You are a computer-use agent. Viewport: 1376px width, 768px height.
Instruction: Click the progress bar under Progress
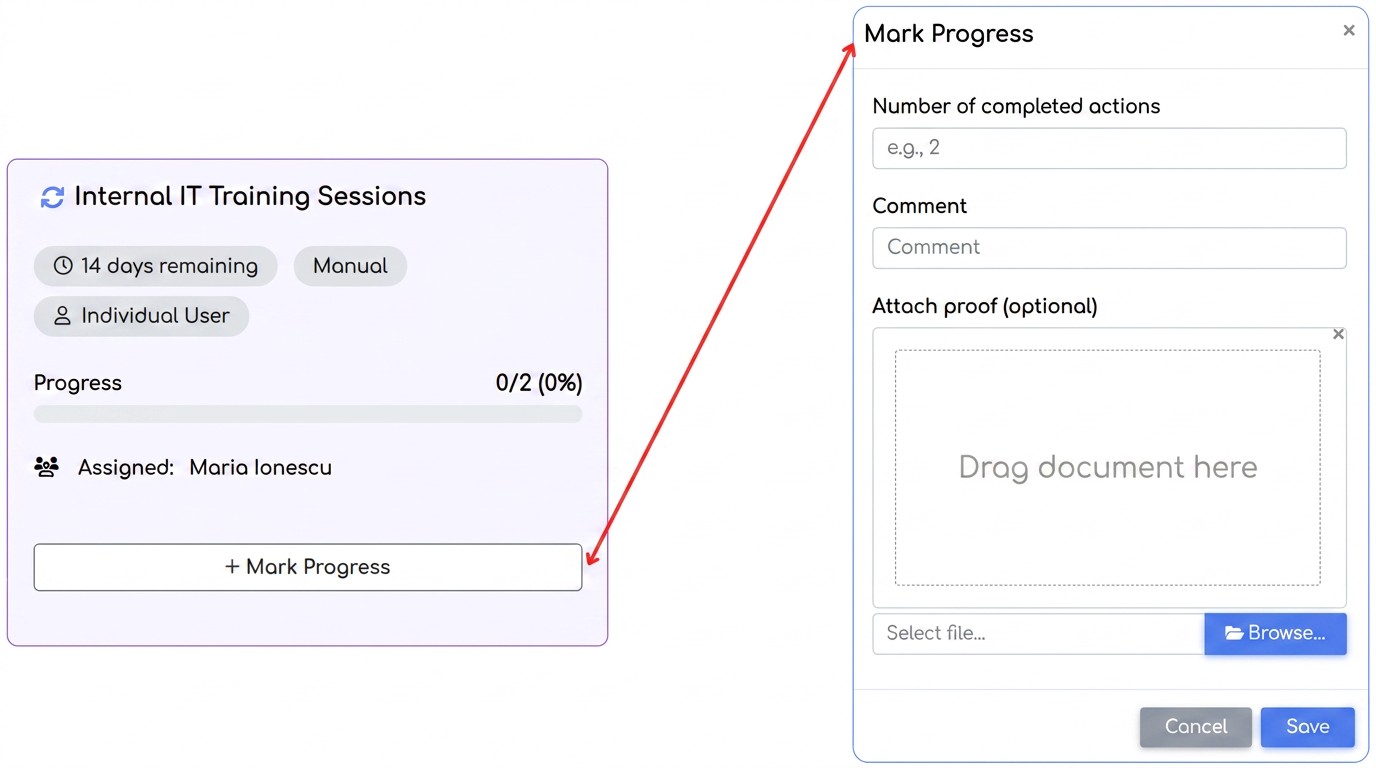click(x=308, y=414)
